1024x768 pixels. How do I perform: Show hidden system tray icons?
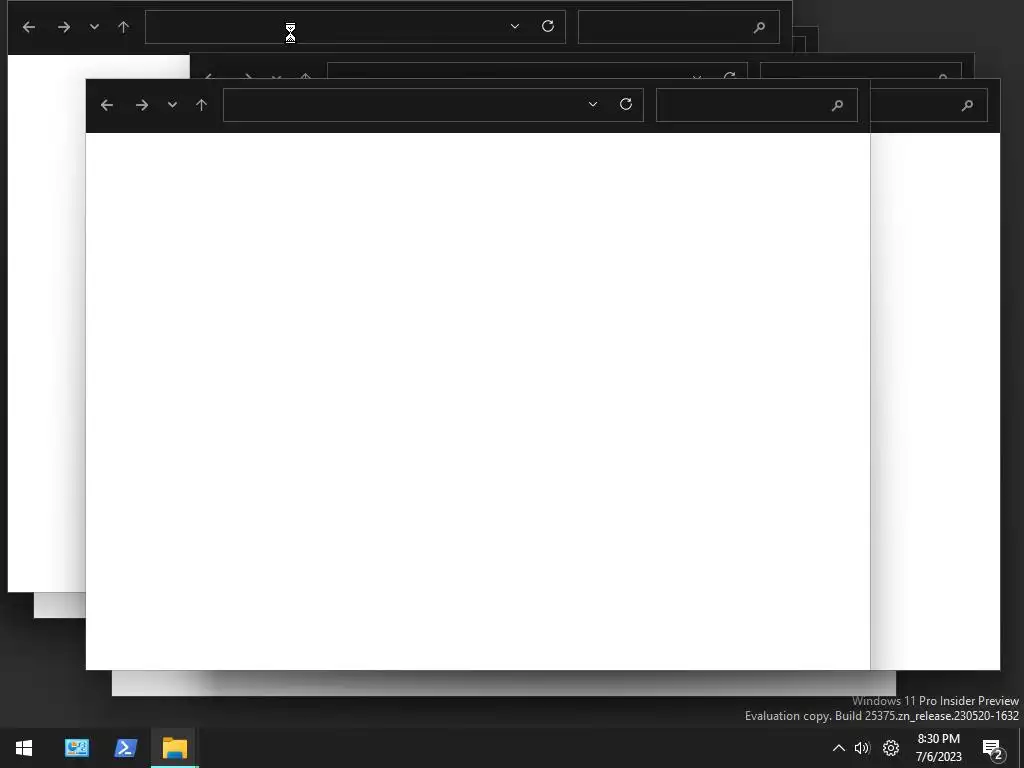coord(839,748)
